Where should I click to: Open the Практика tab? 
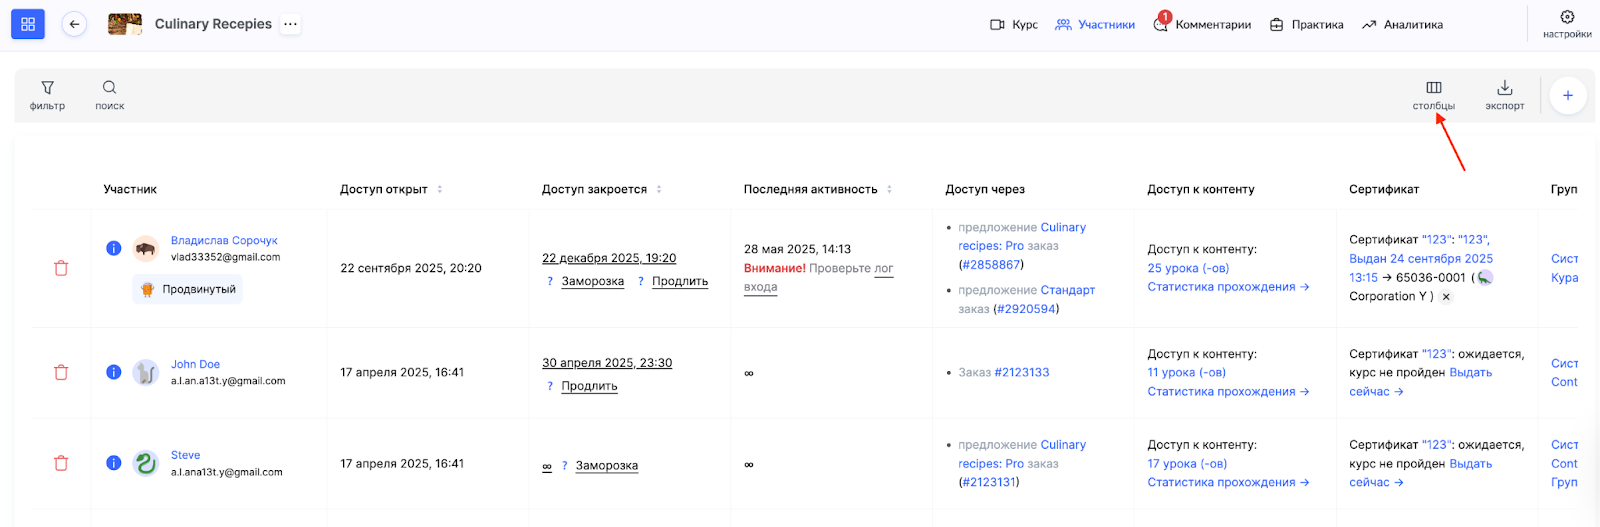click(1306, 25)
